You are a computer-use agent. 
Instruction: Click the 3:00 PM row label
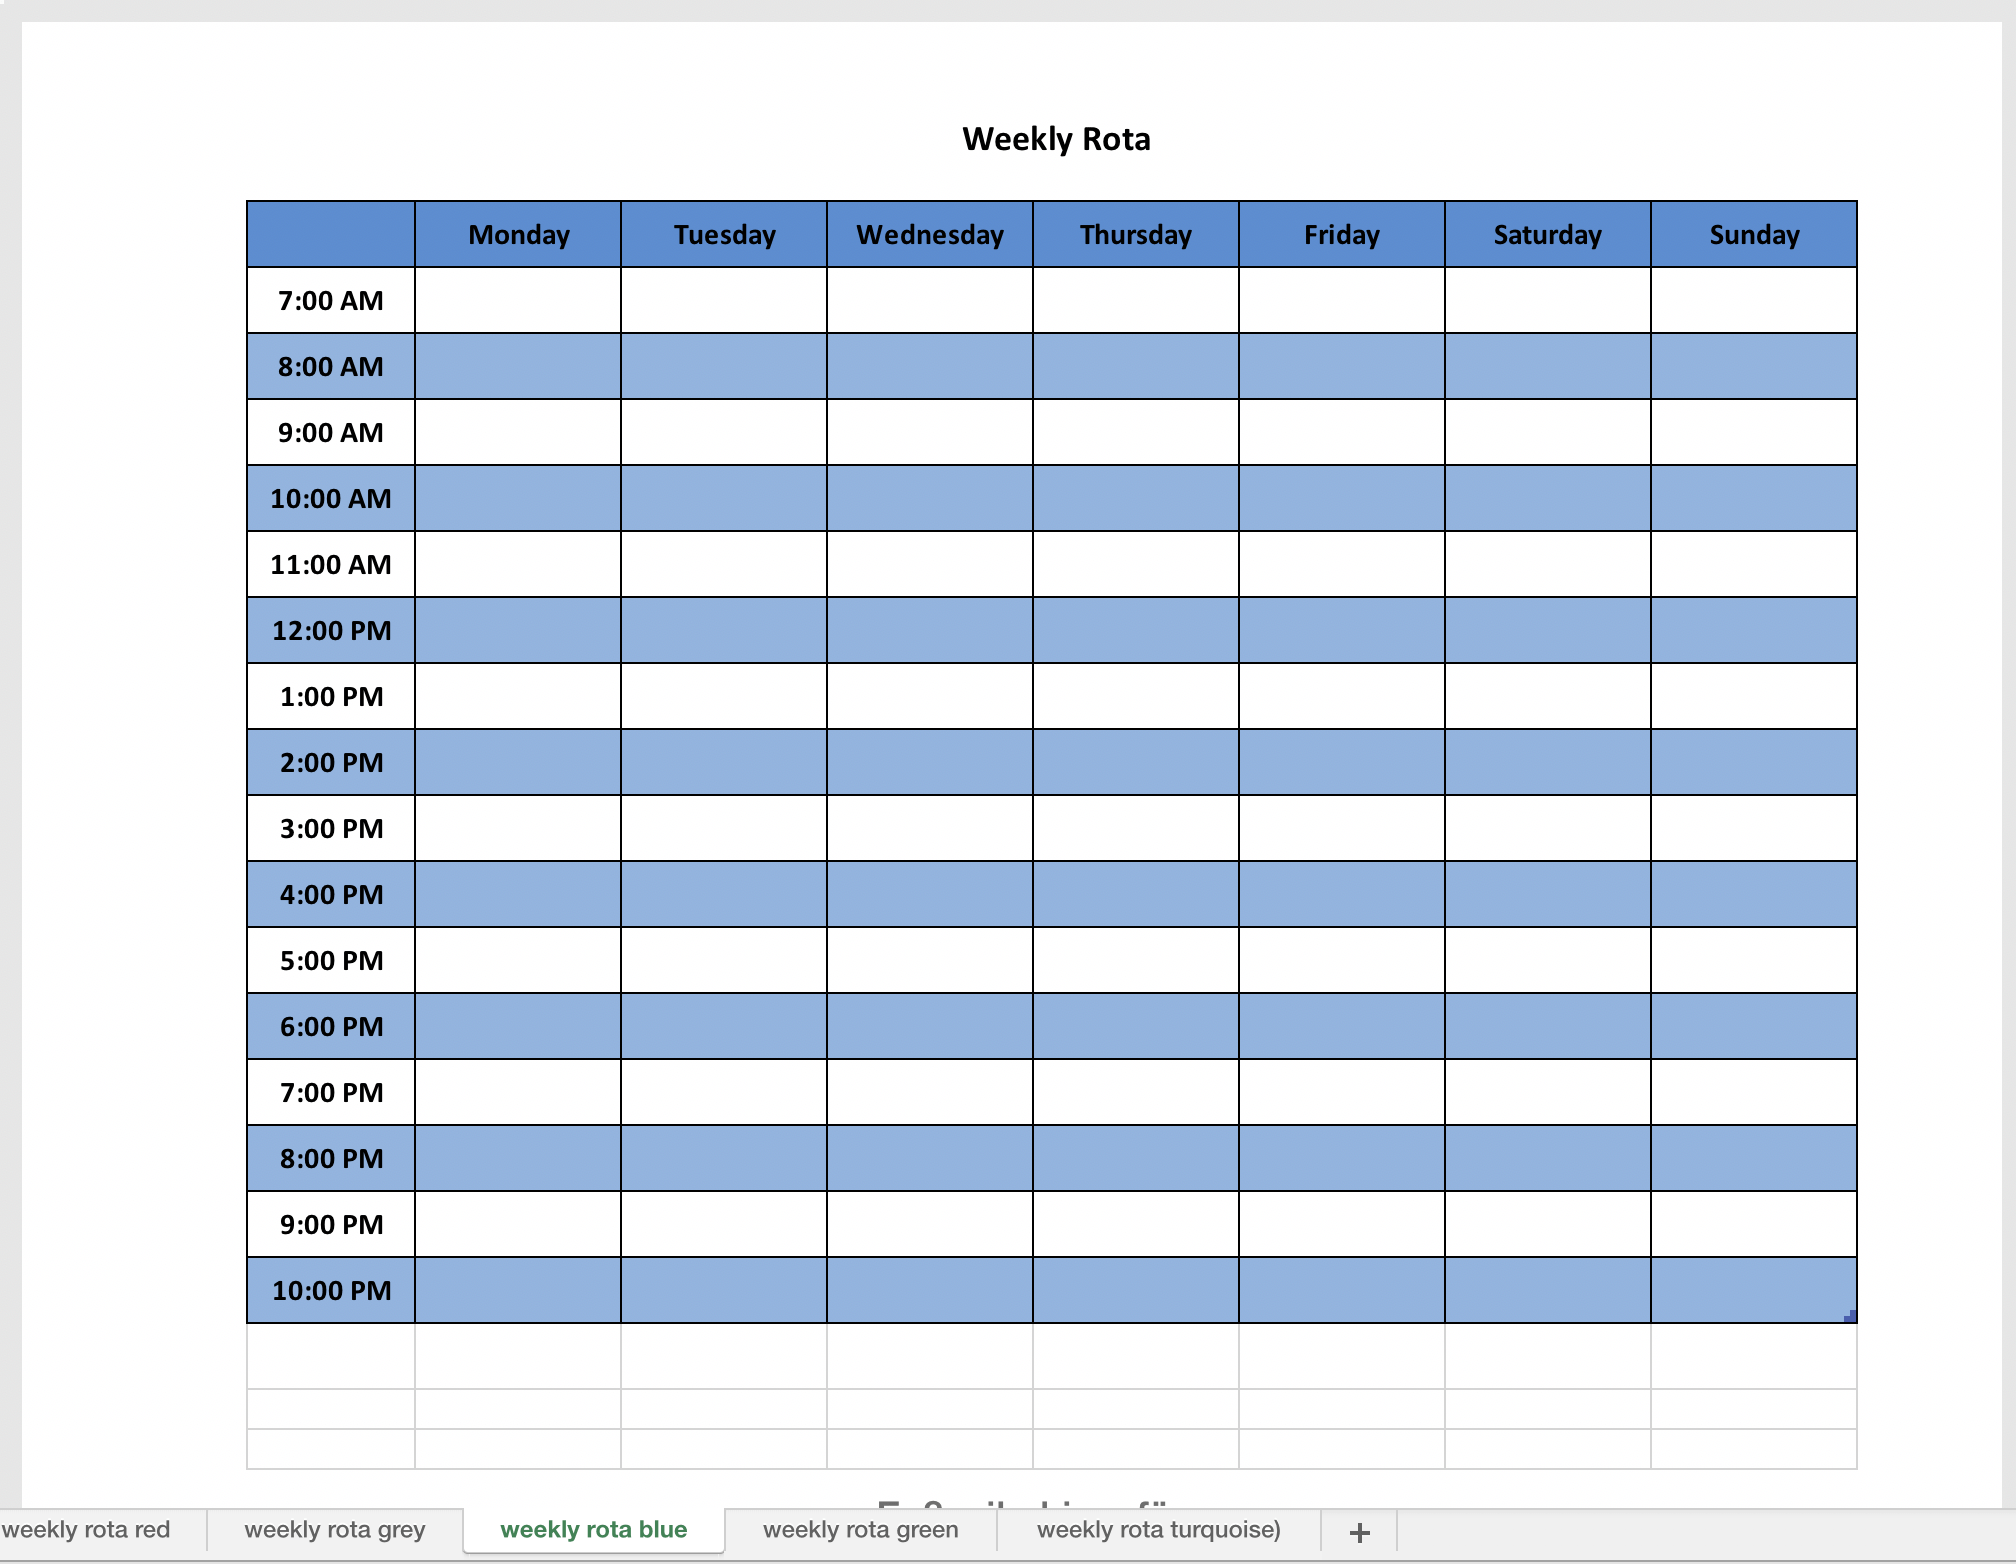tap(331, 828)
